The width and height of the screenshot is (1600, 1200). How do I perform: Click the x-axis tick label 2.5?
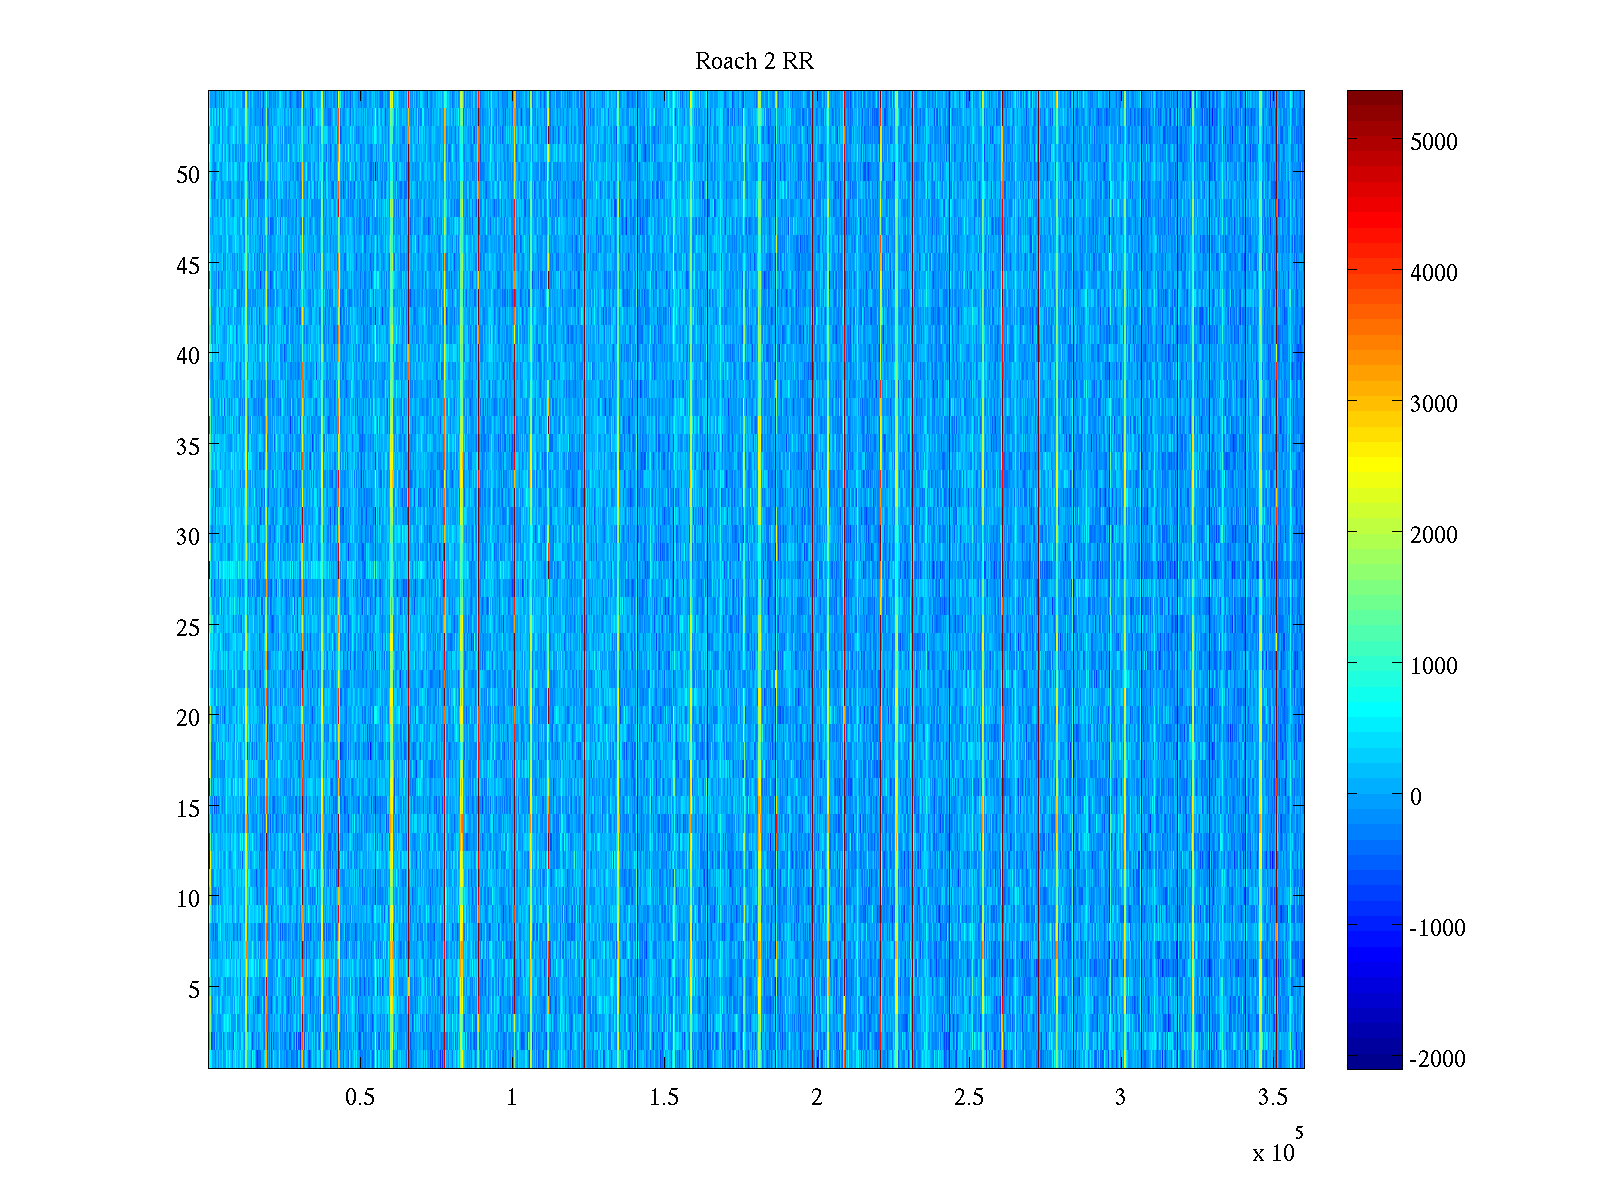tap(968, 1098)
